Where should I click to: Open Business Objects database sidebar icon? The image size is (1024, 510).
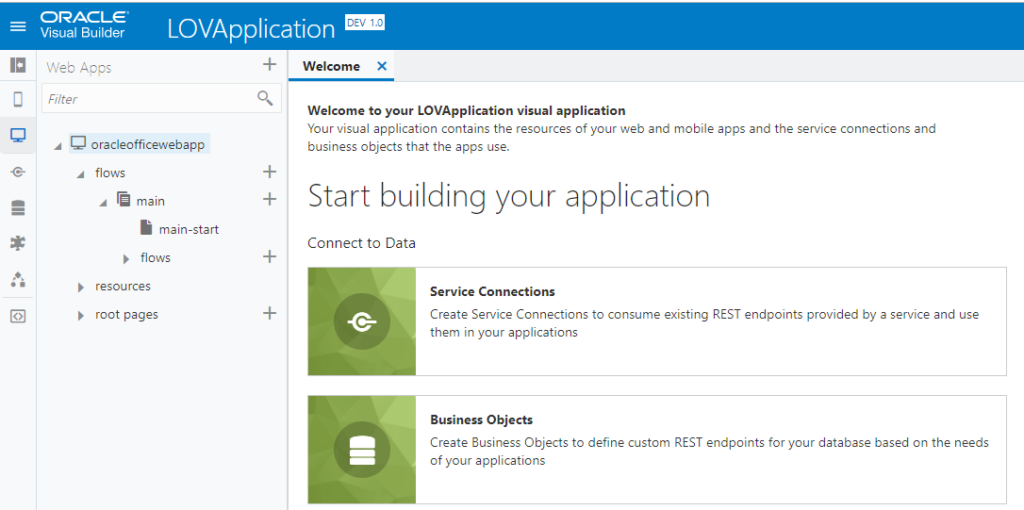click(x=17, y=208)
